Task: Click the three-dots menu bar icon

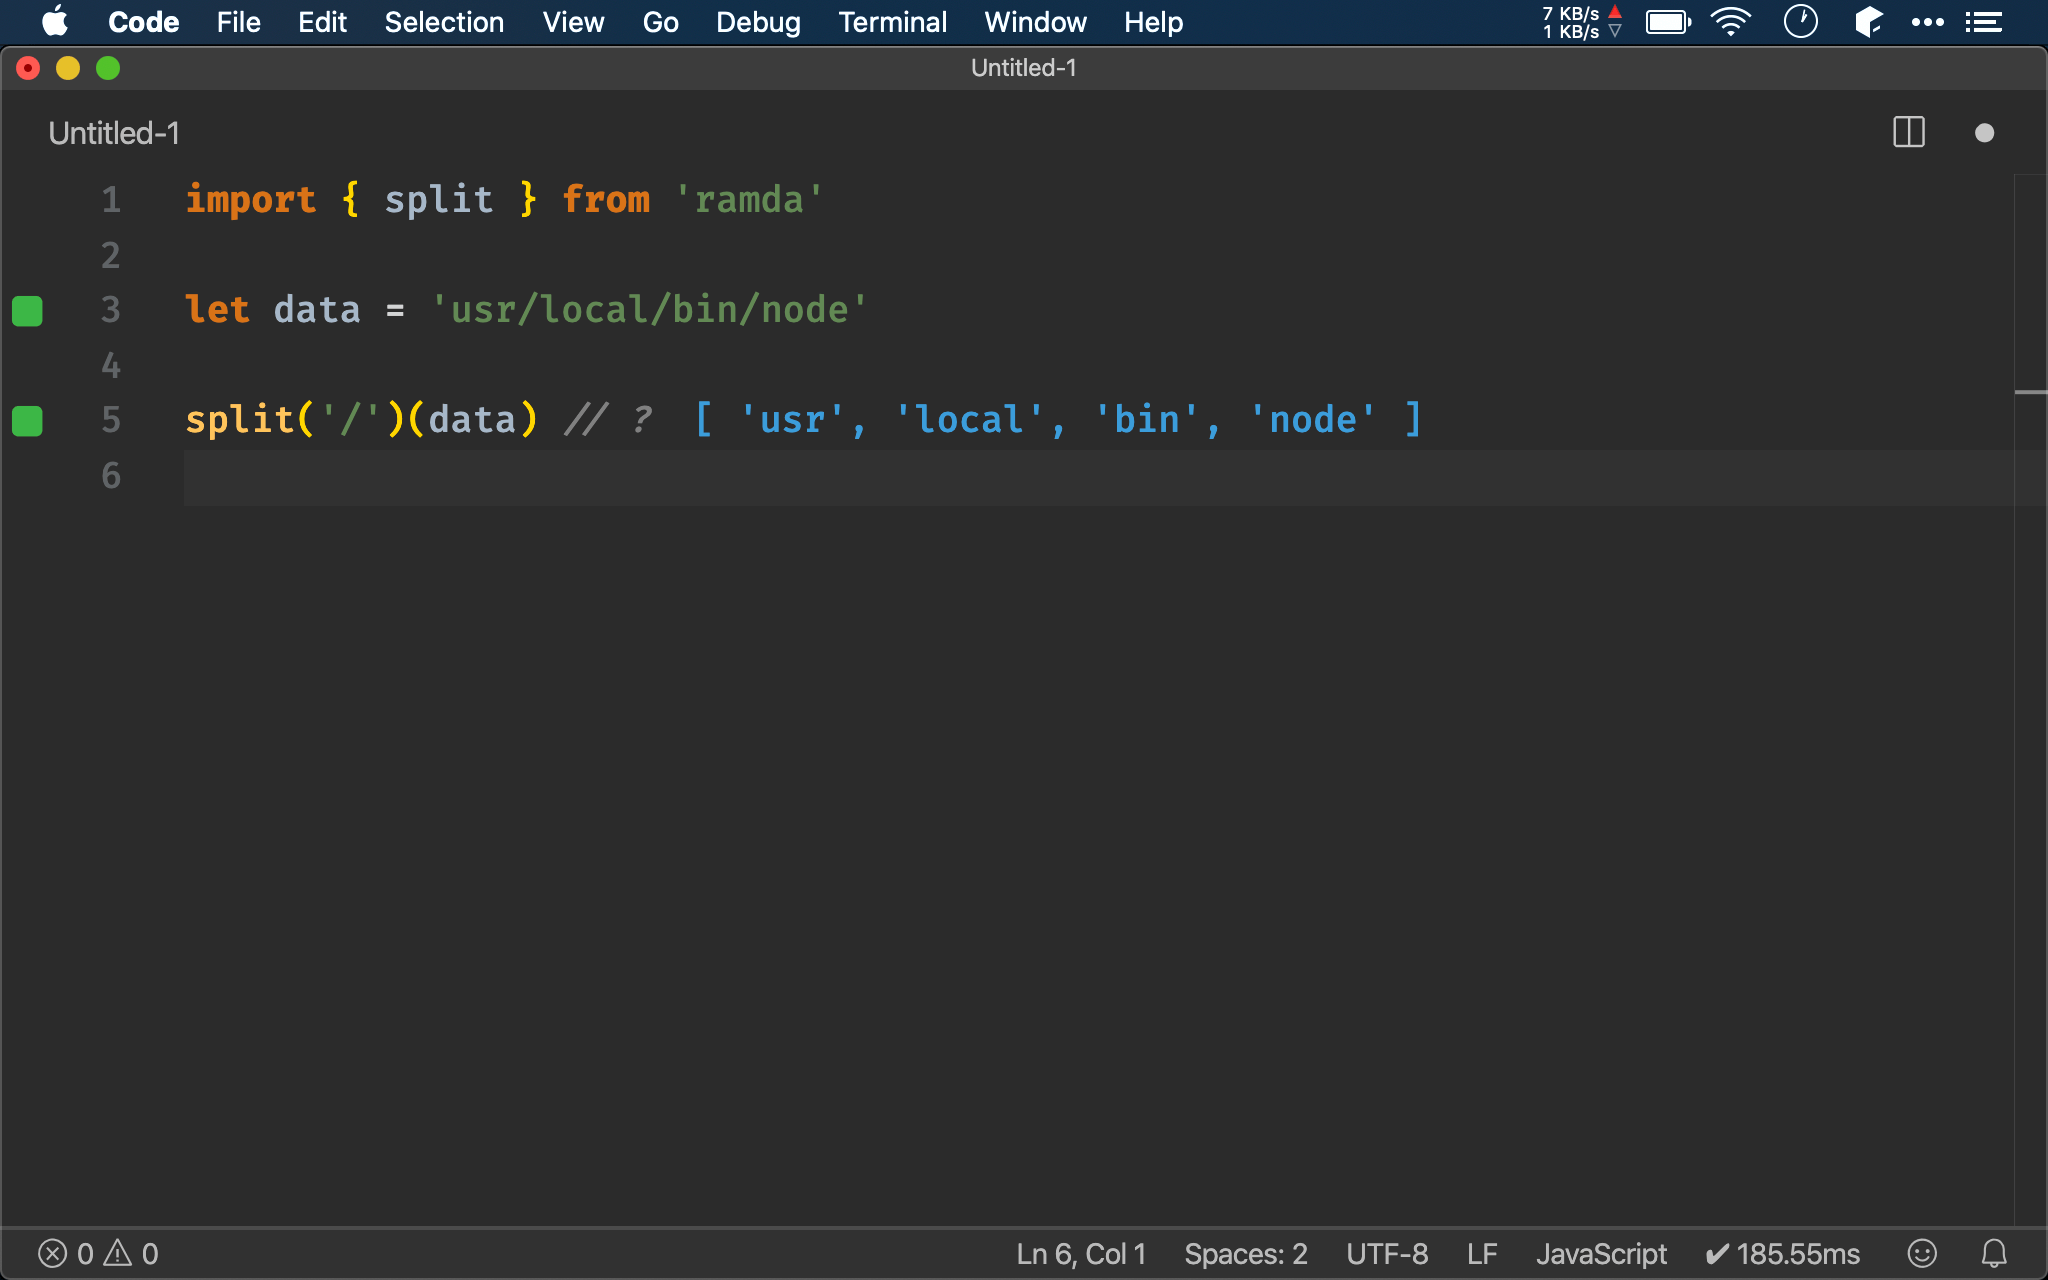Action: pyautogui.click(x=1927, y=22)
